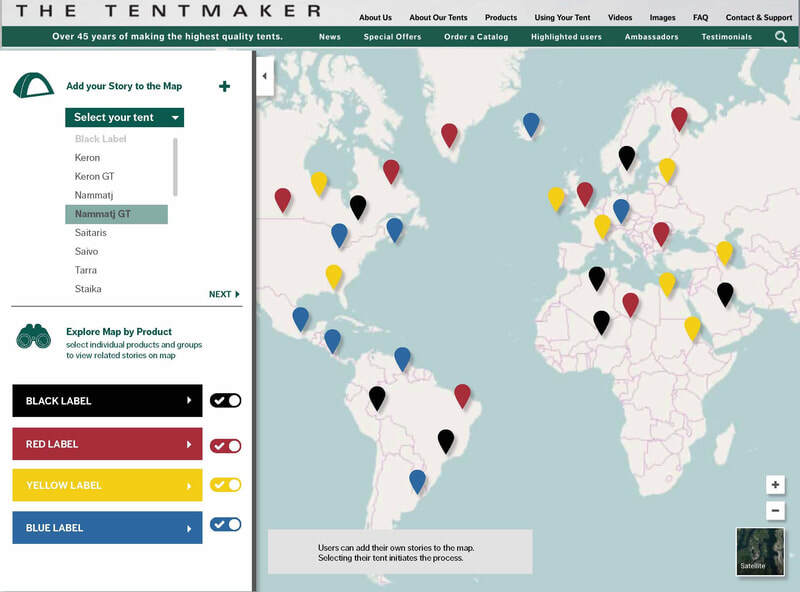
Task: Select the red pin in Finland
Action: coord(679,119)
